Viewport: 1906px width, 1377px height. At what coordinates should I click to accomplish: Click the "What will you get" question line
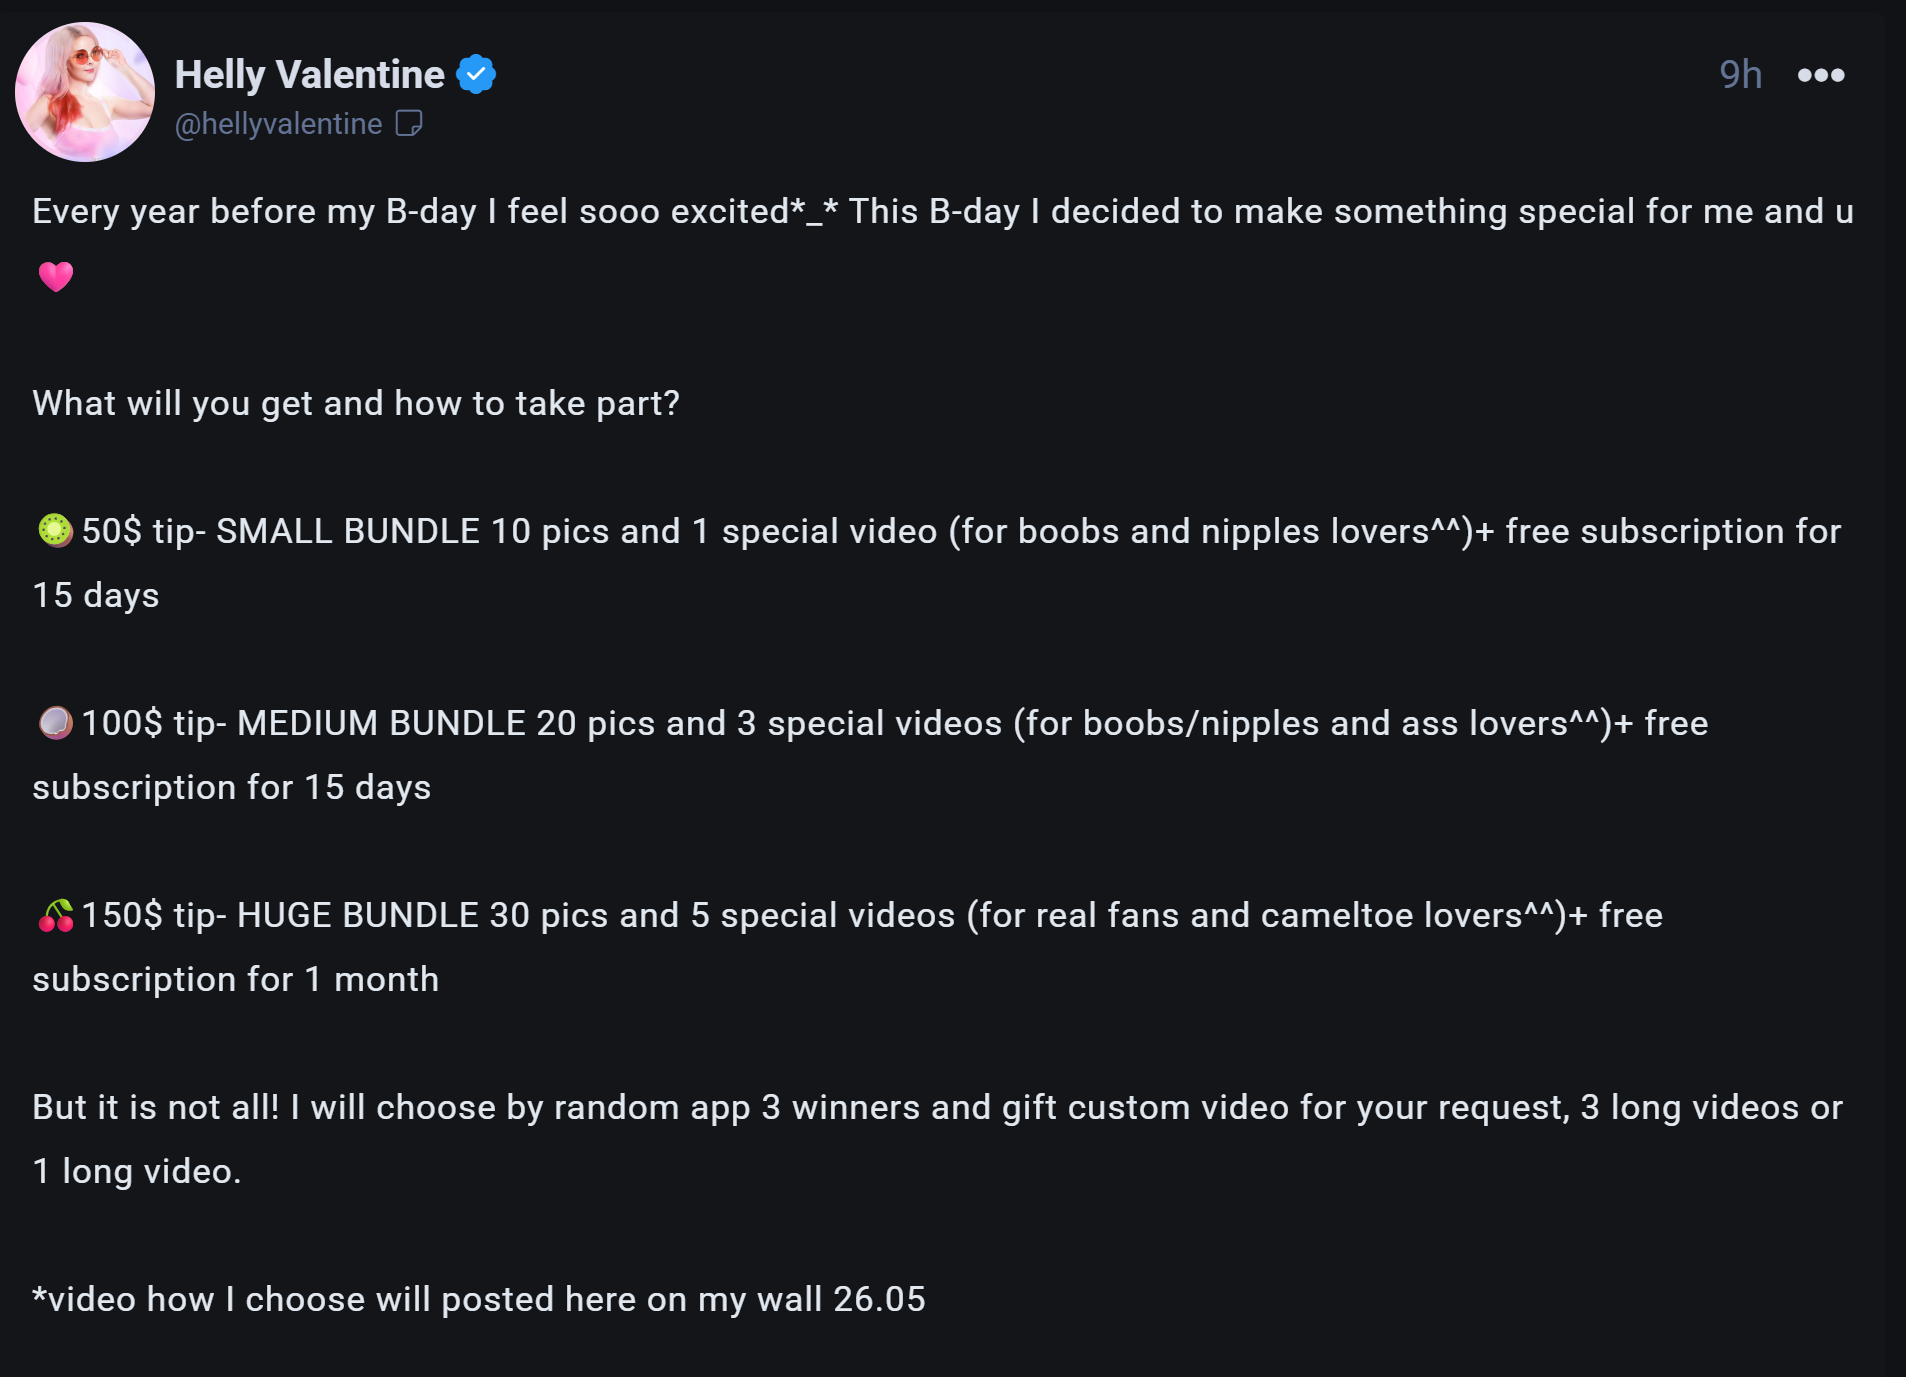point(356,403)
